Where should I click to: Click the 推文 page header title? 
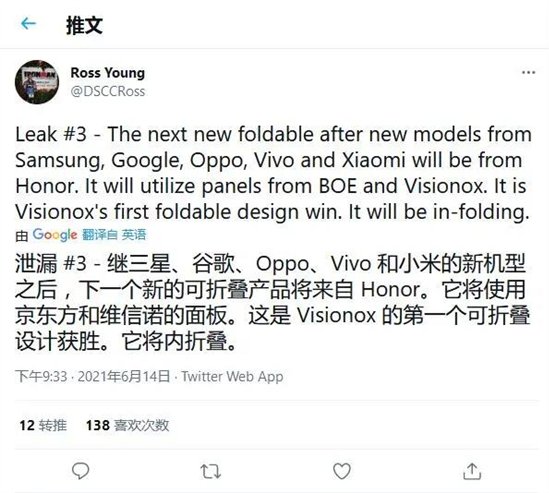[84, 25]
